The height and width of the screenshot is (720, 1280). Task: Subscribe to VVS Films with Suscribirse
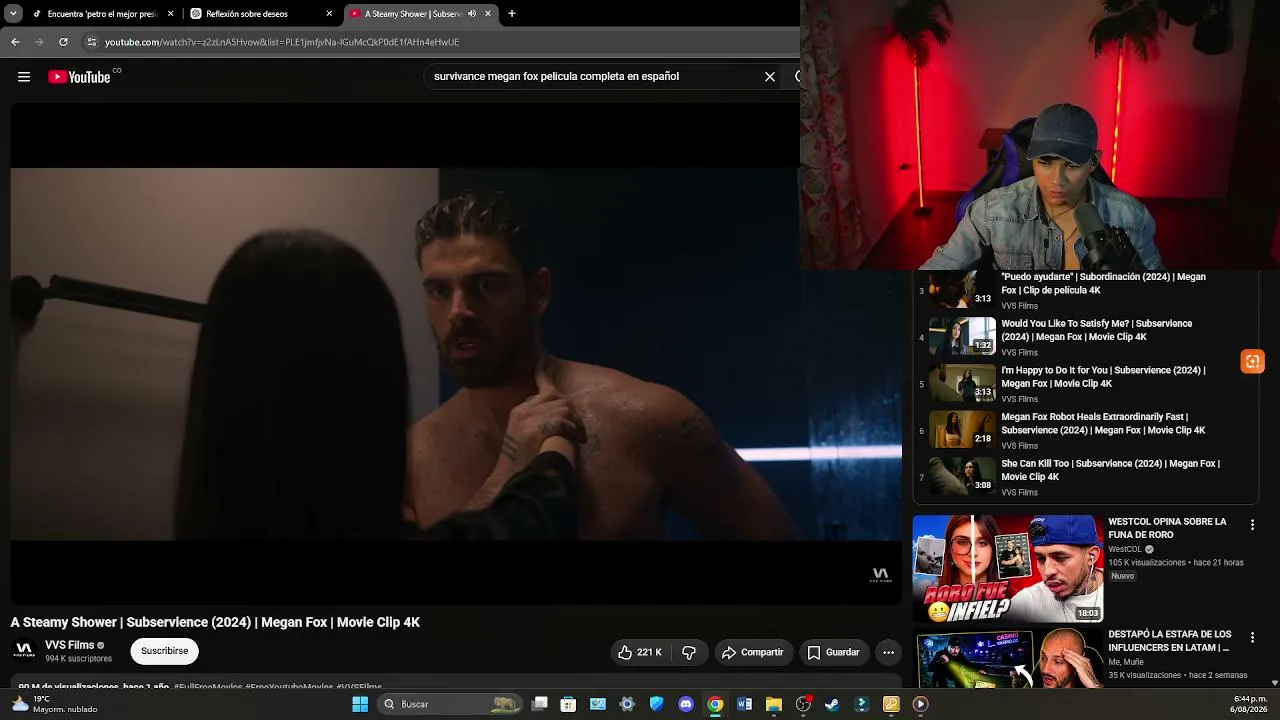tap(164, 651)
